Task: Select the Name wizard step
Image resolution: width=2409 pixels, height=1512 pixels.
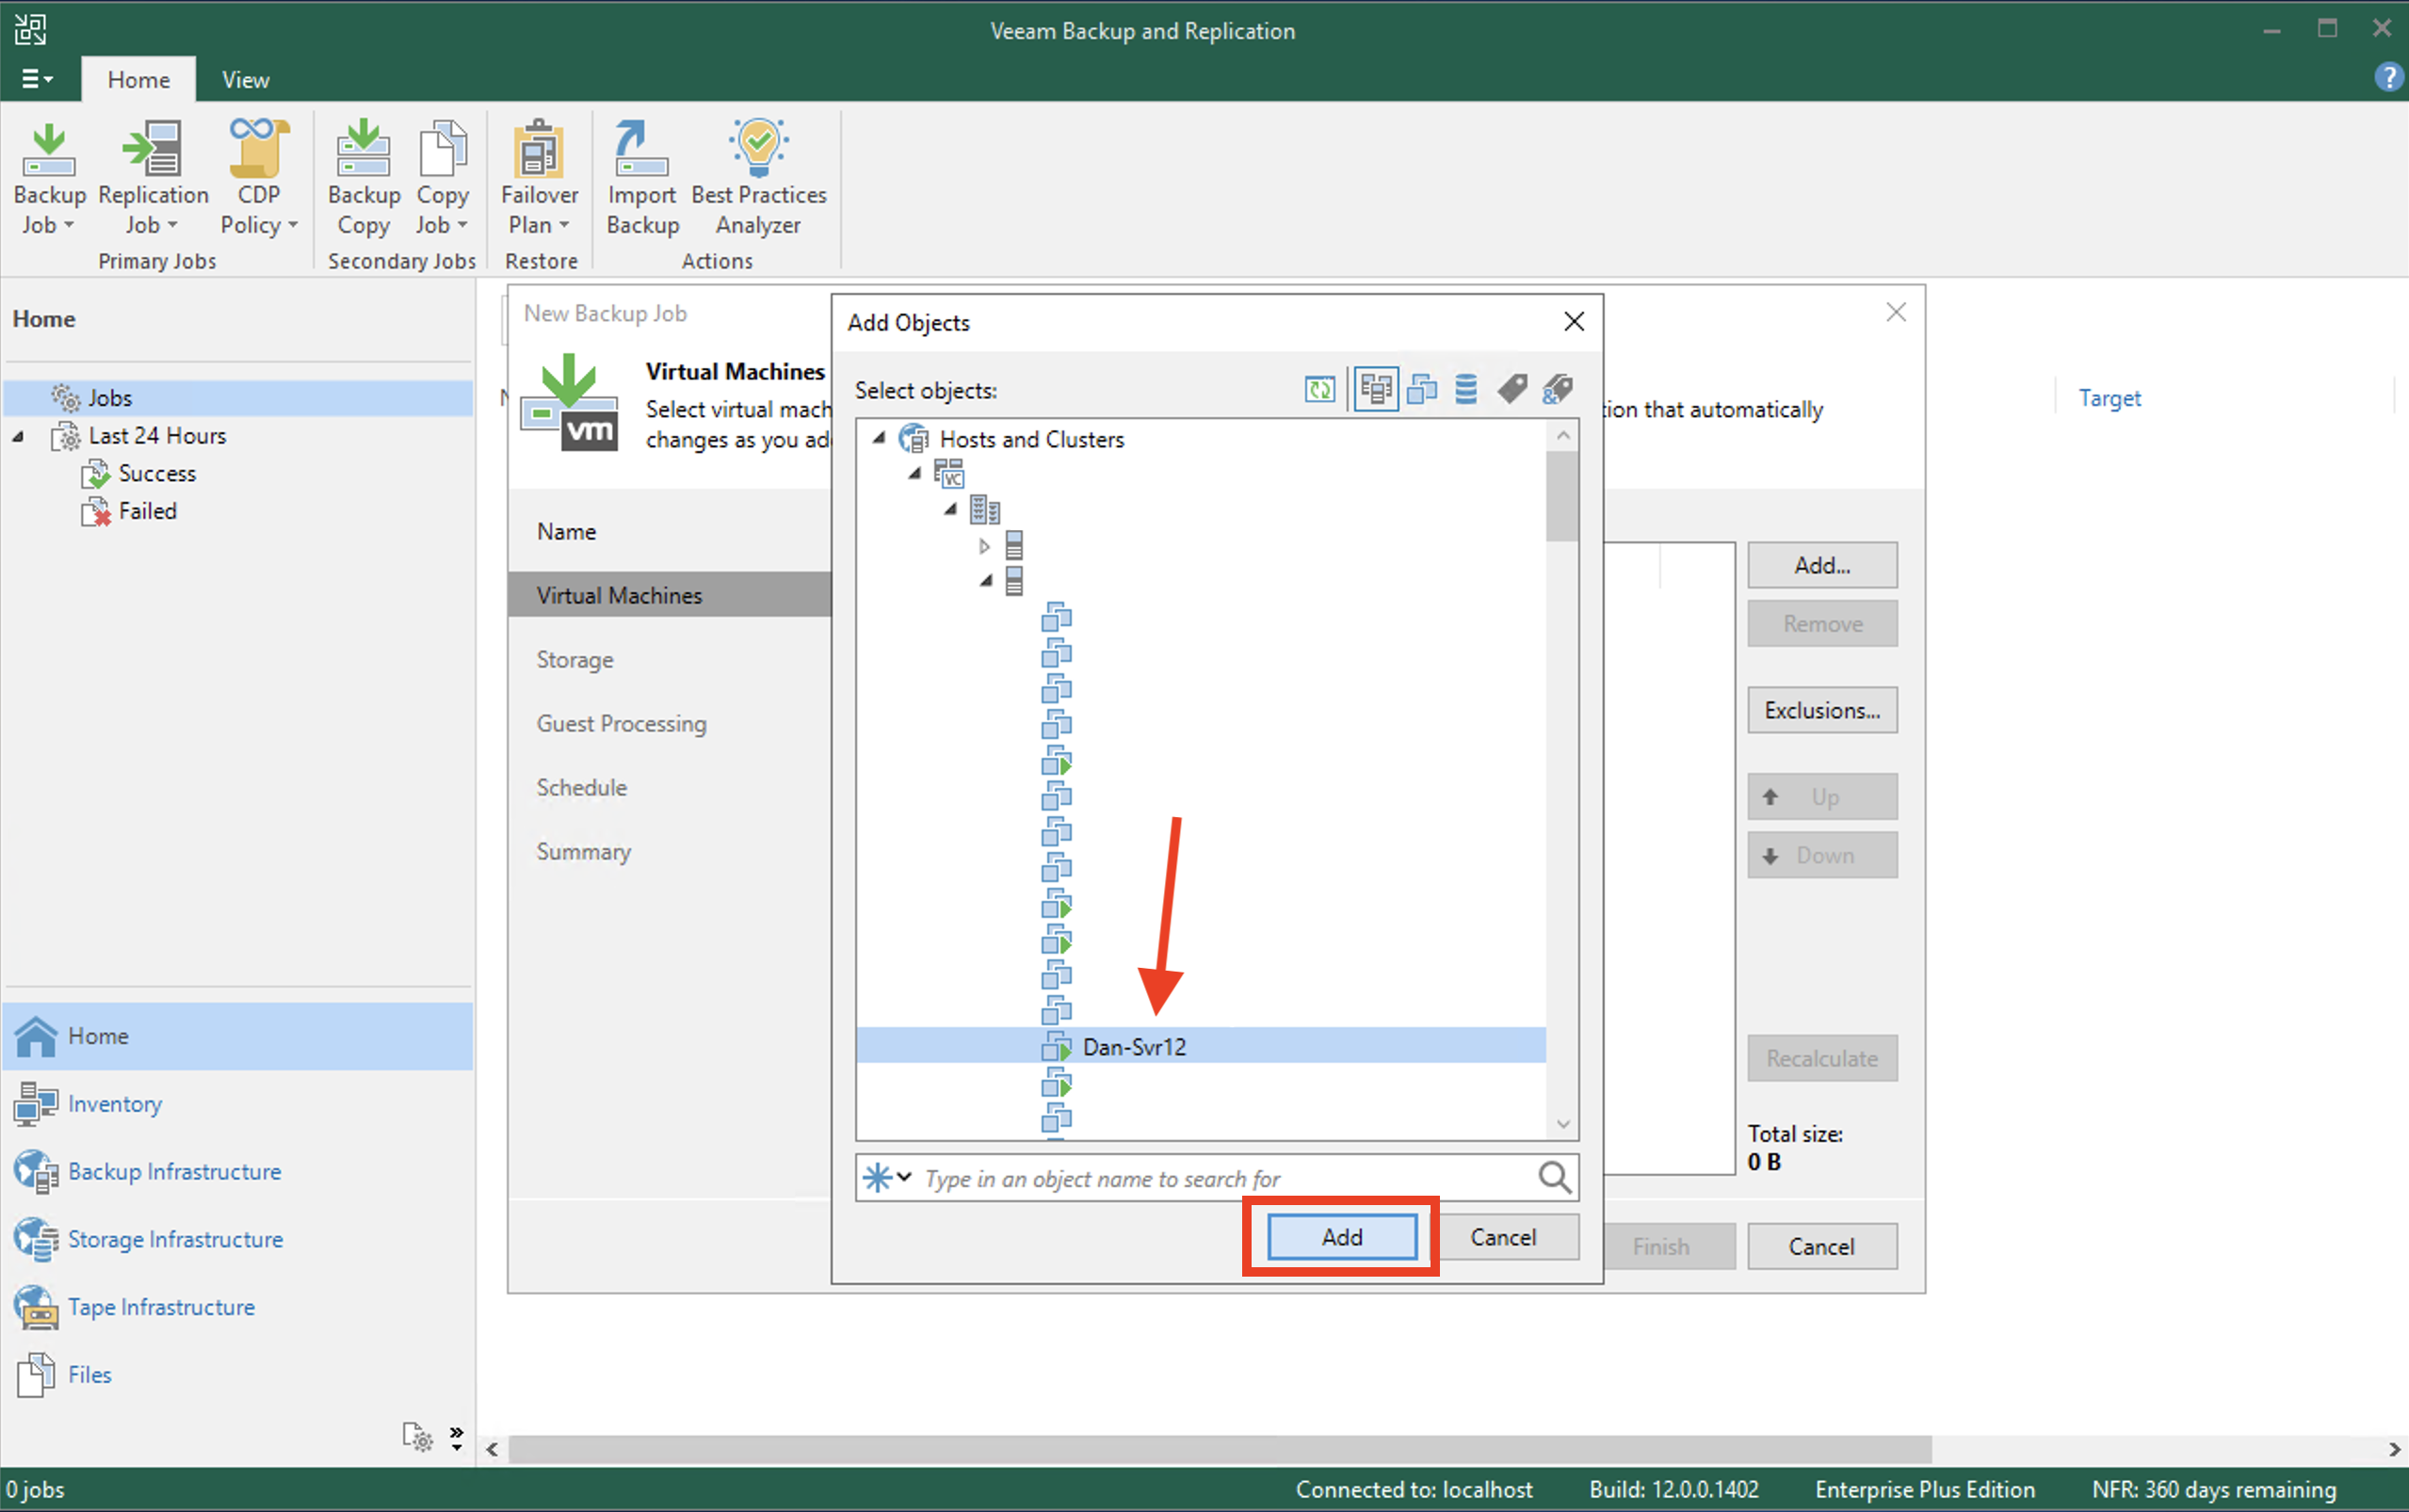Action: 669,532
